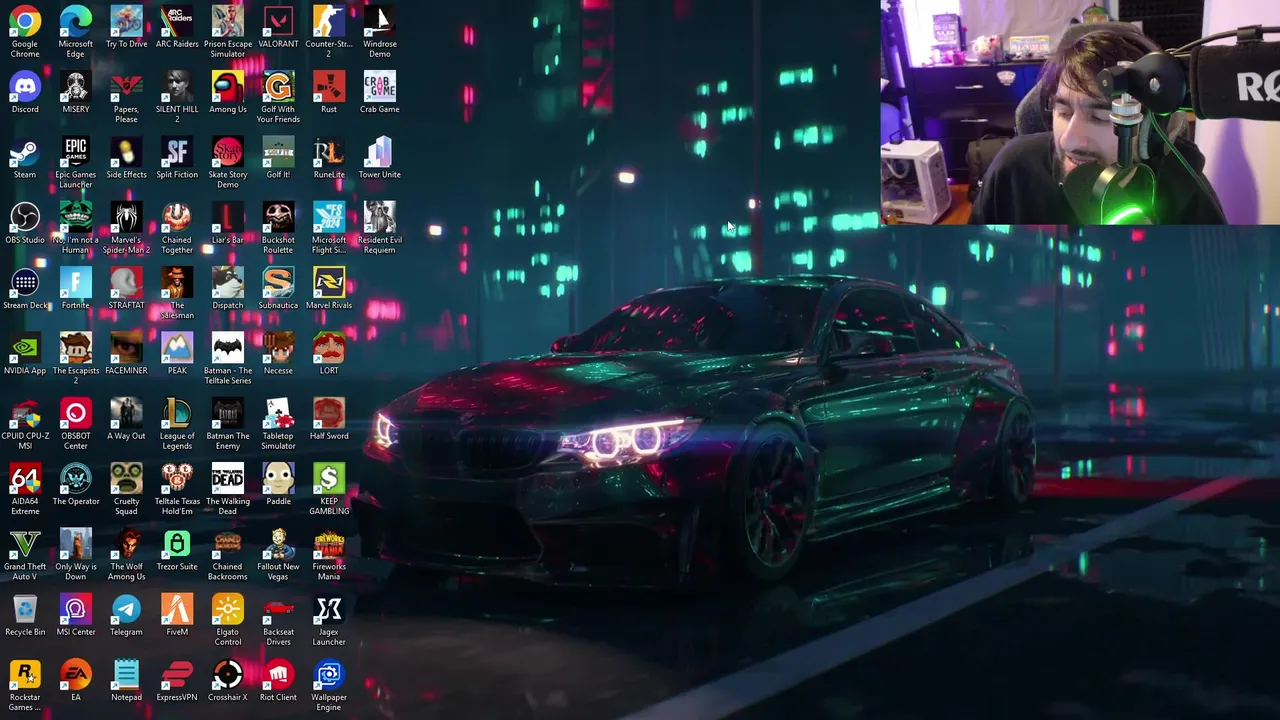
Task: Click Microsoft Flight Simulator icon
Action: [x=329, y=217]
